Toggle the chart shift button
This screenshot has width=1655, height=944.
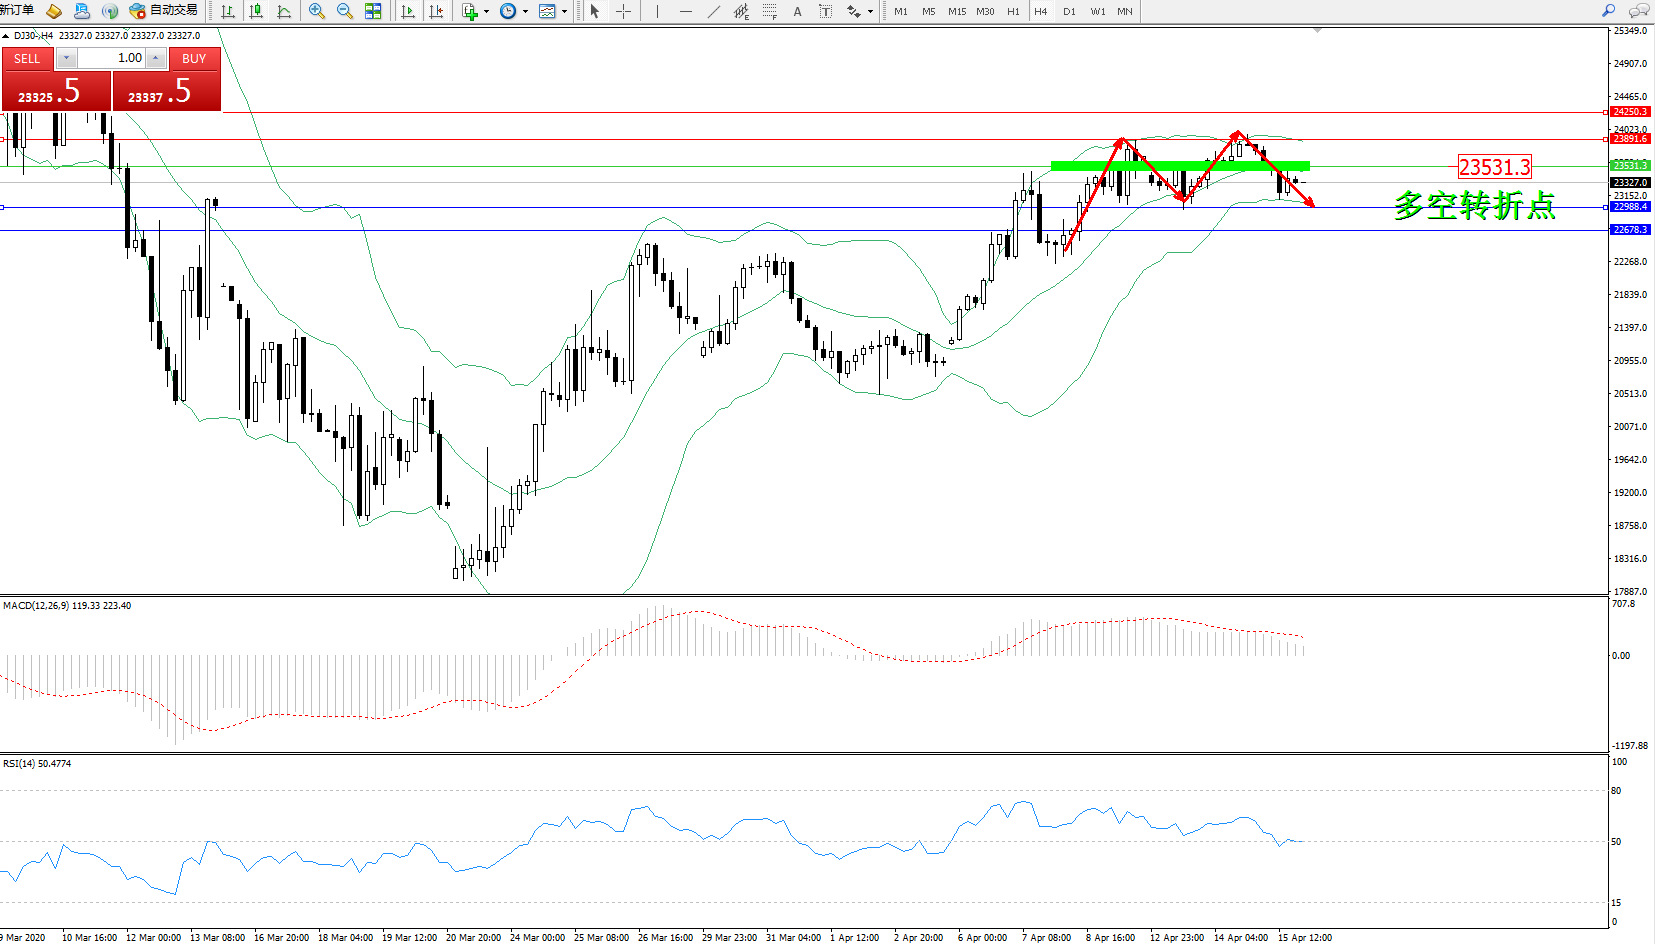coord(436,11)
